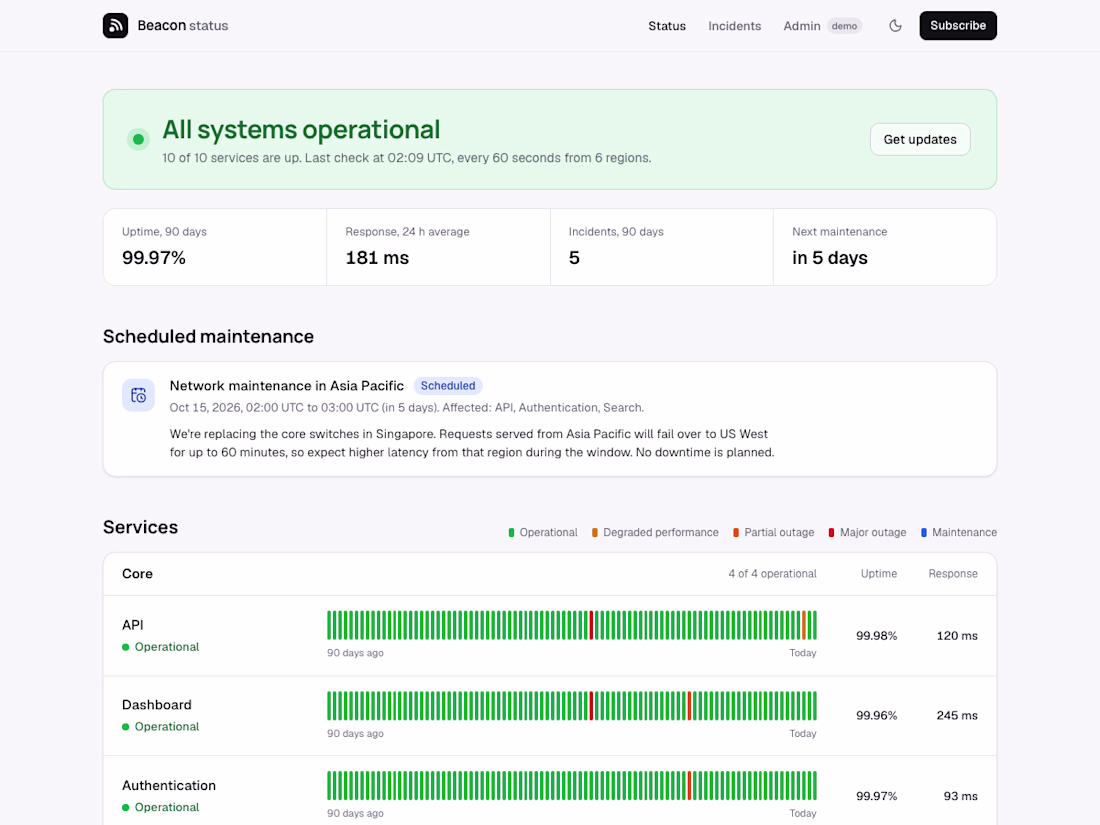The width and height of the screenshot is (1100, 825).
Task: Click the red outage bar in API timeline
Action: (x=591, y=625)
